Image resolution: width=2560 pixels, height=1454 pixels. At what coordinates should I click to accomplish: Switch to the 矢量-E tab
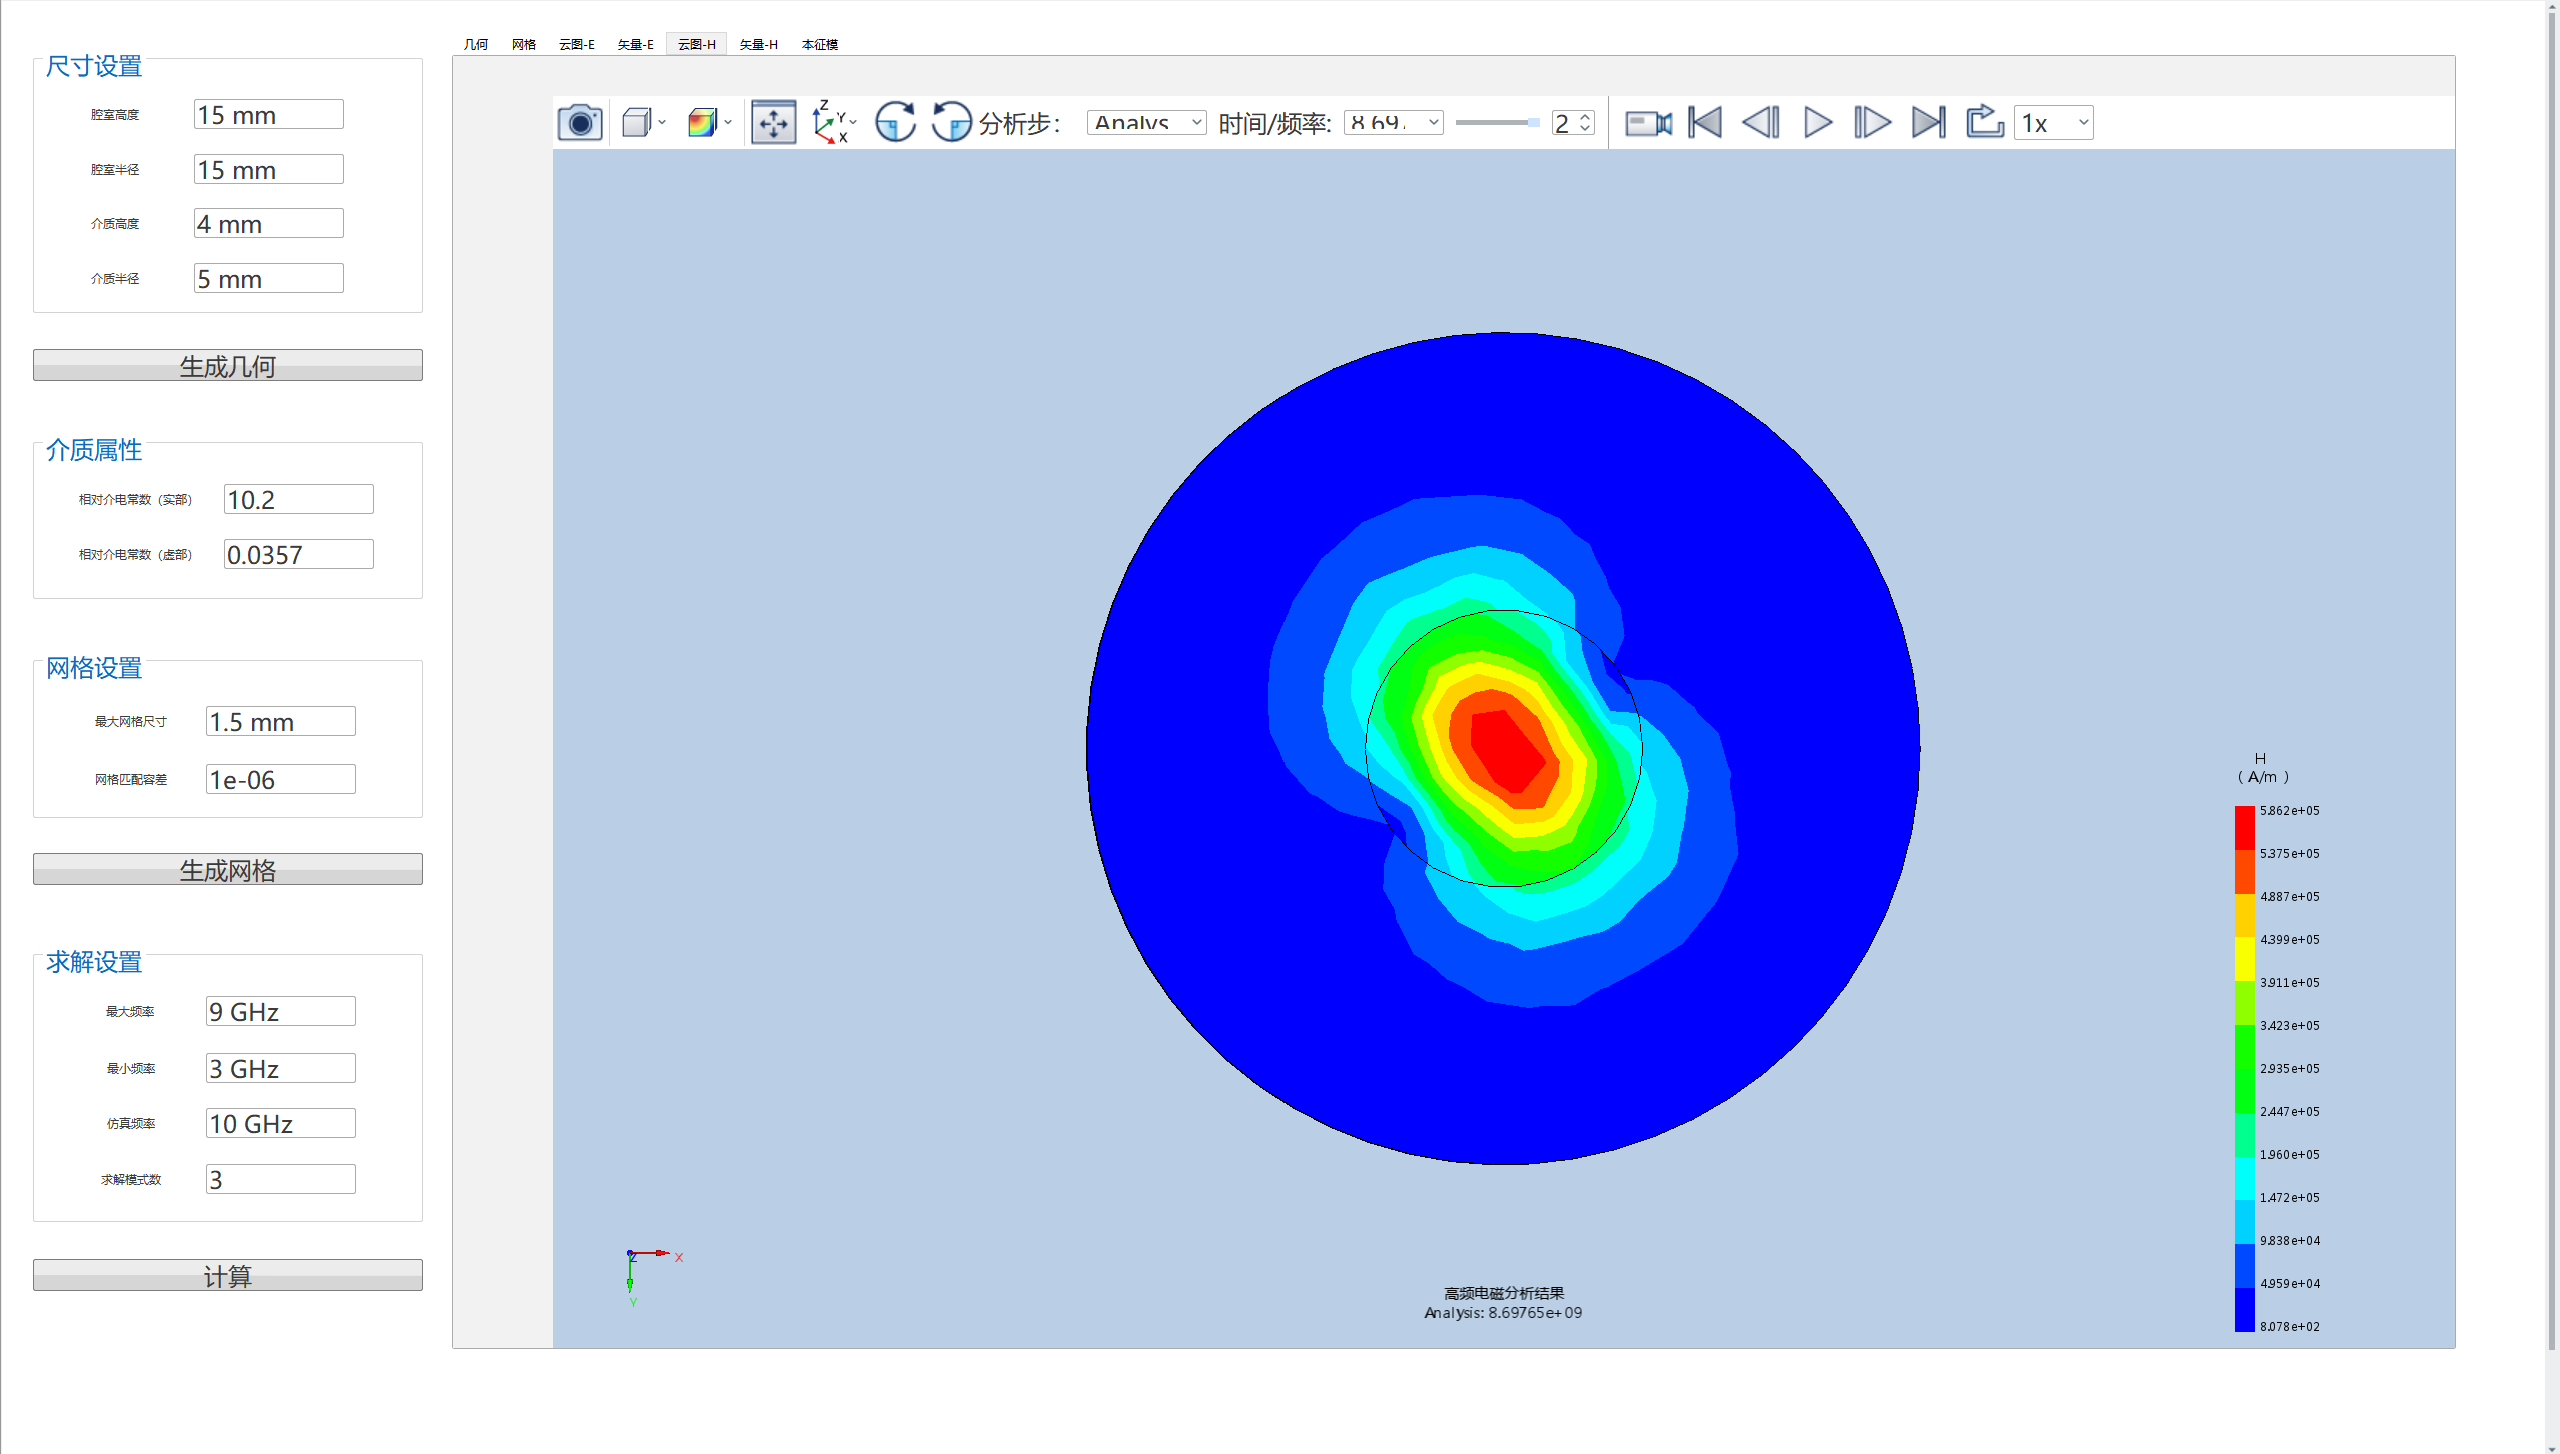(x=636, y=44)
